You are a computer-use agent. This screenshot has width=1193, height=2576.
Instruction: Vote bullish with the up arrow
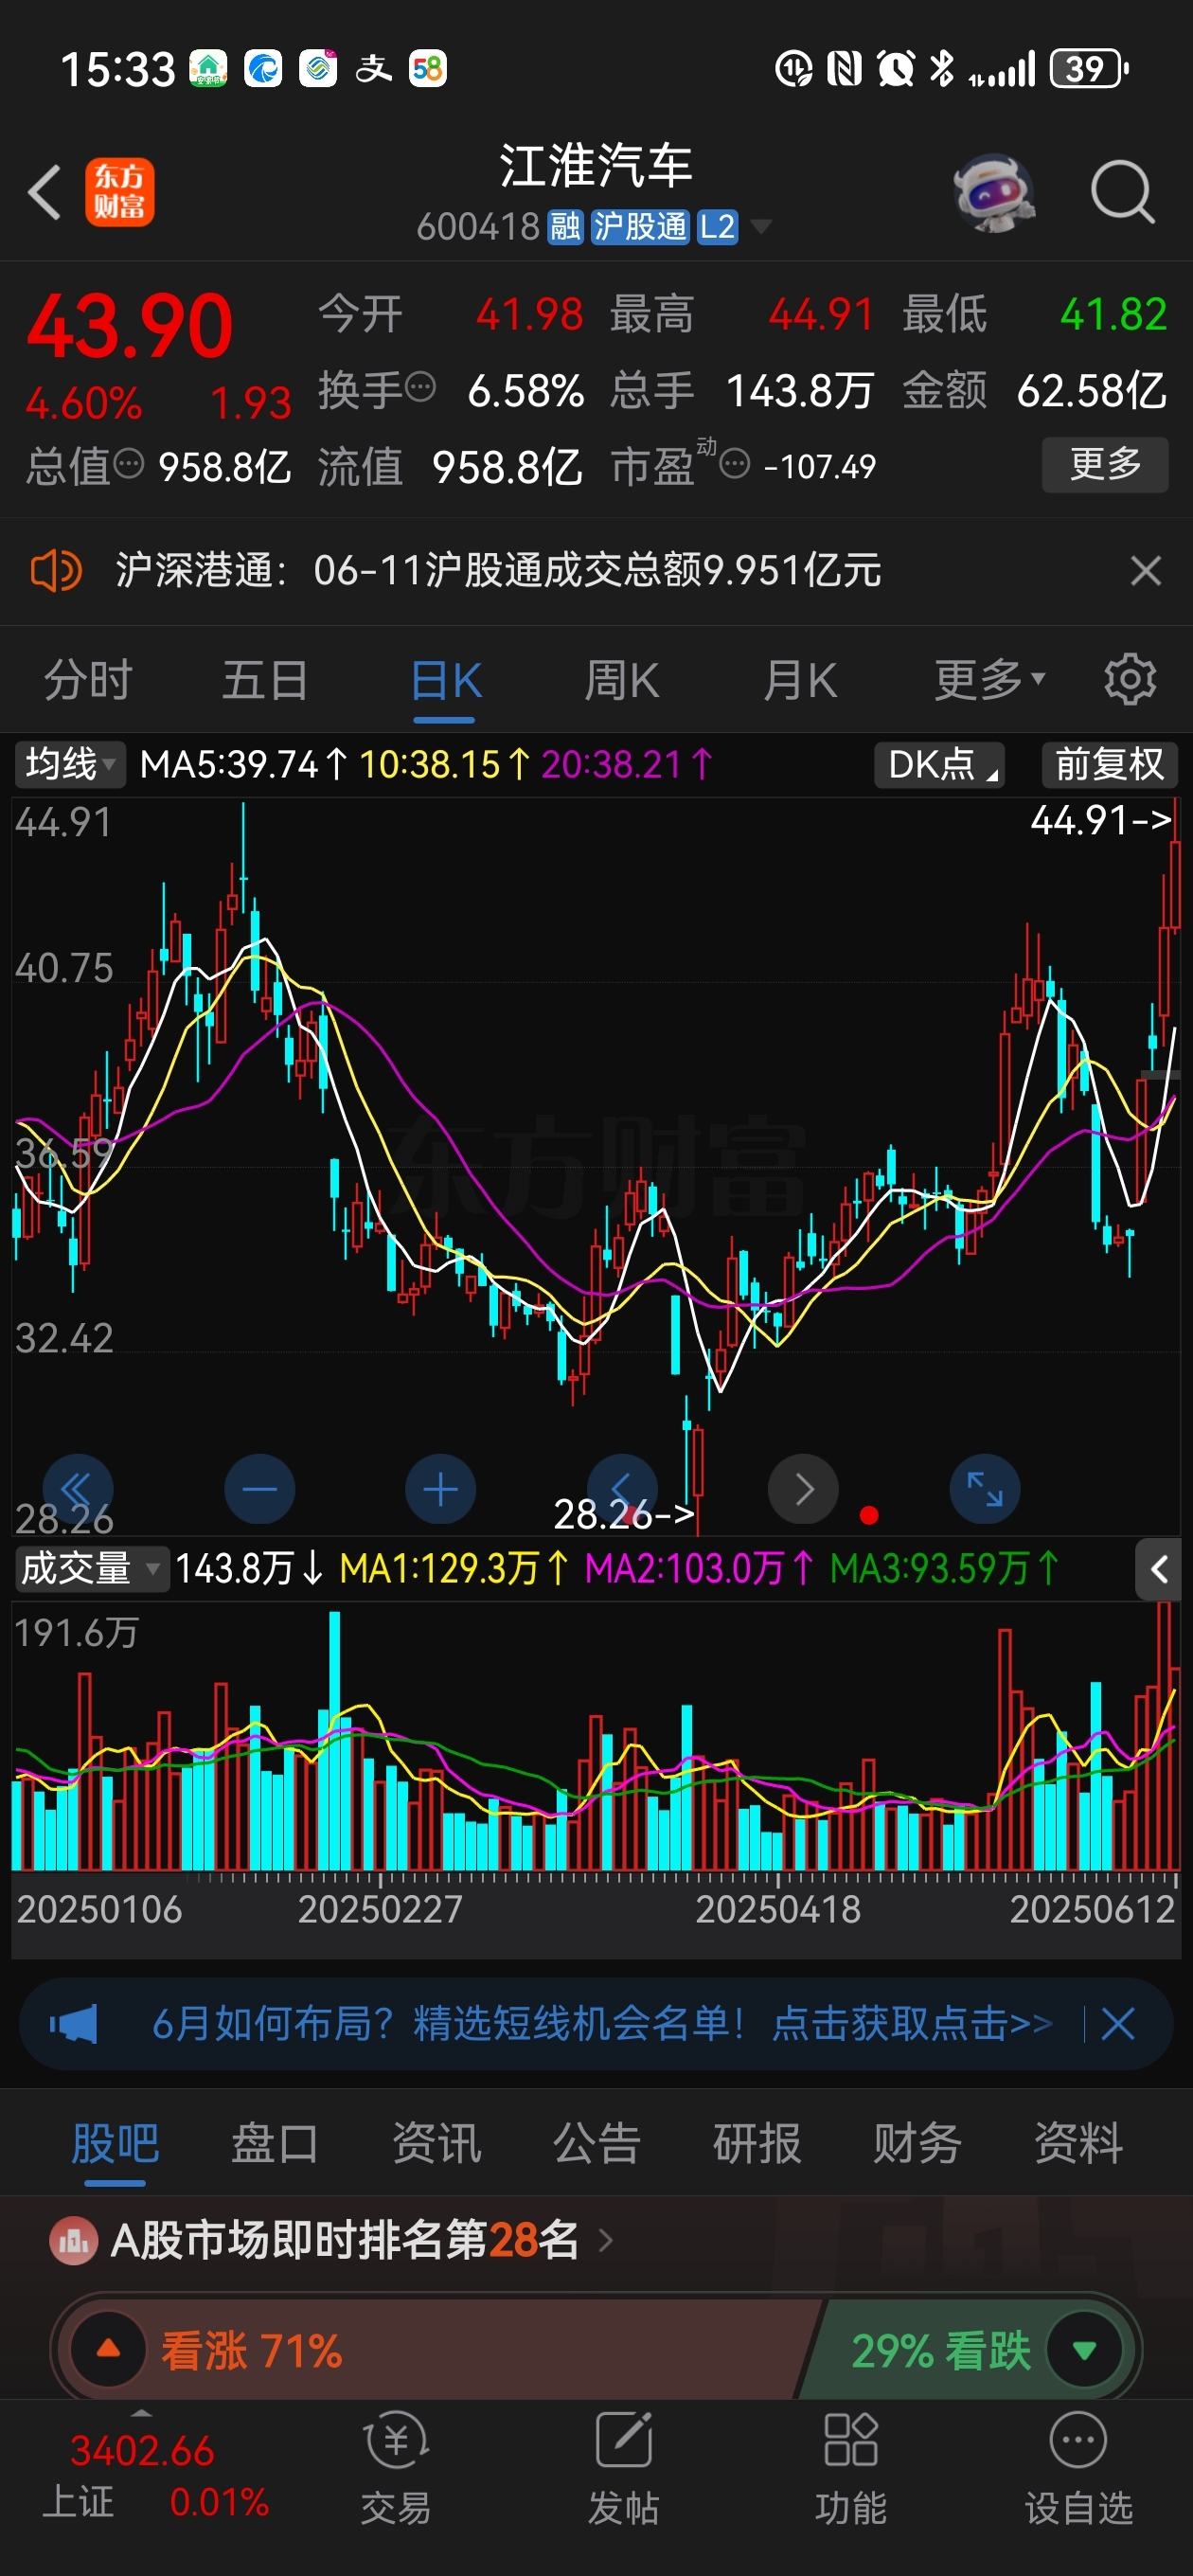coord(108,2349)
